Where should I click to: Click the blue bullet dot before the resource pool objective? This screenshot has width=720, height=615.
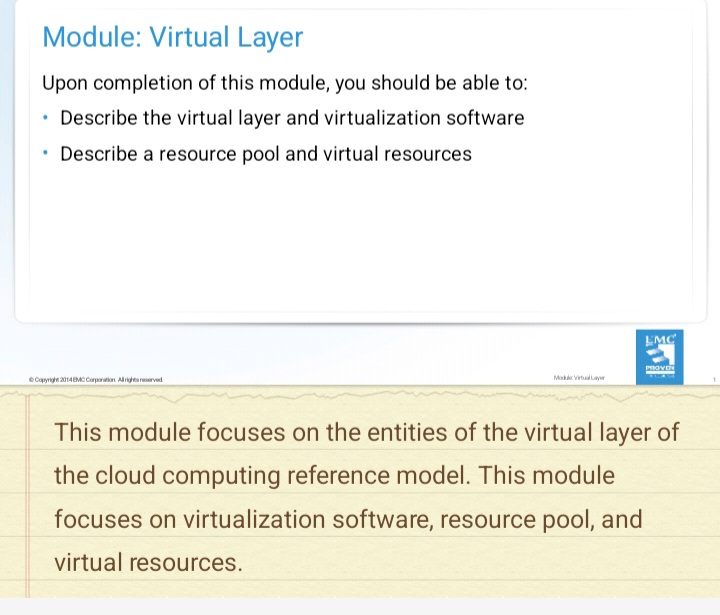(x=47, y=154)
